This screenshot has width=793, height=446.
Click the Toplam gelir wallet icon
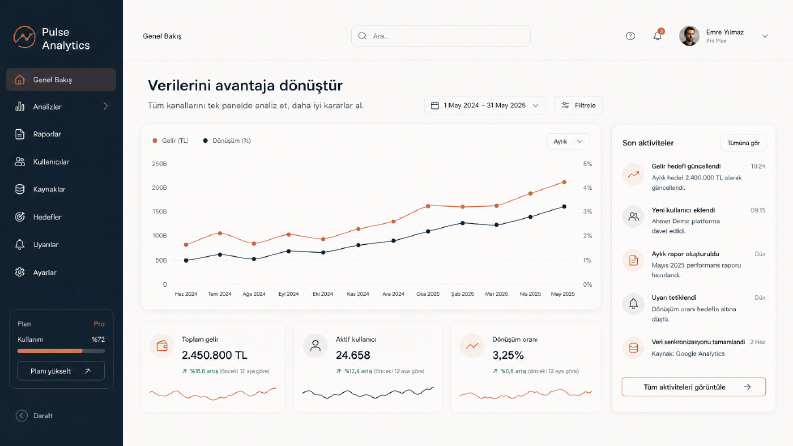pyautogui.click(x=162, y=346)
